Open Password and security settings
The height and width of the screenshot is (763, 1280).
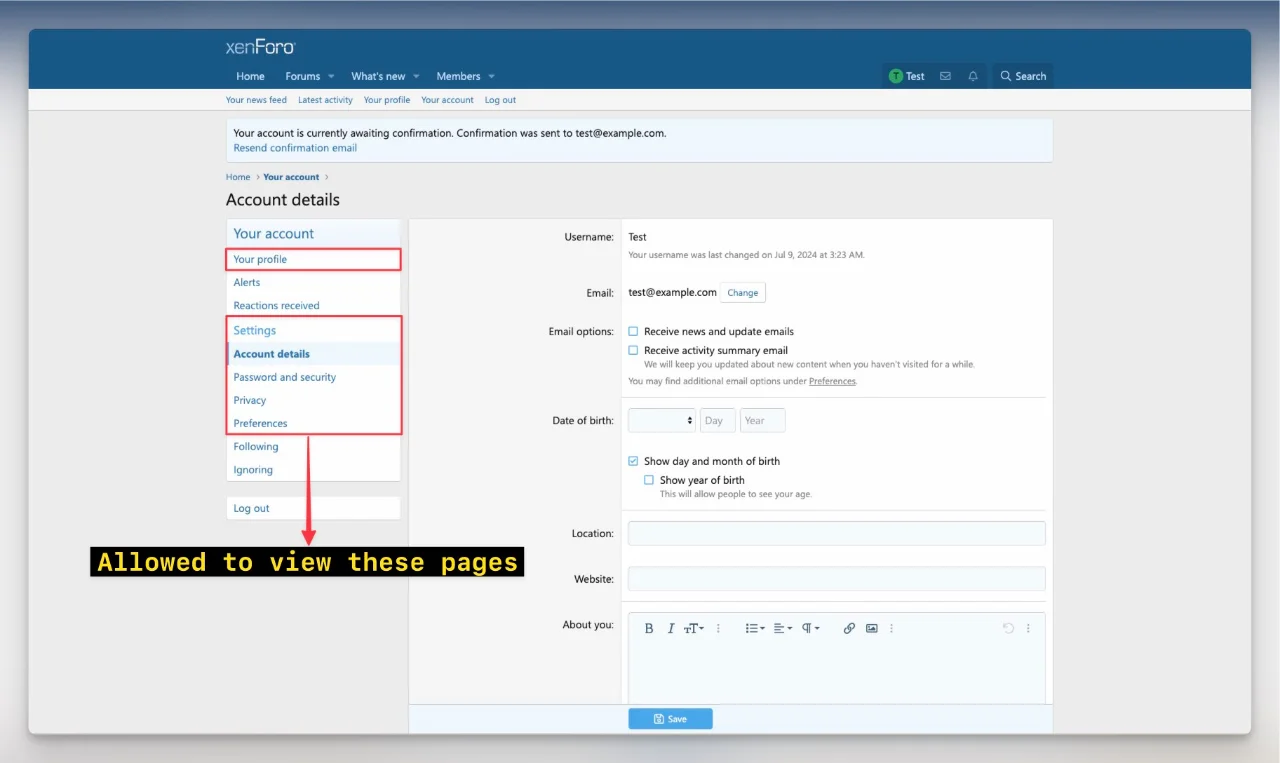point(284,377)
